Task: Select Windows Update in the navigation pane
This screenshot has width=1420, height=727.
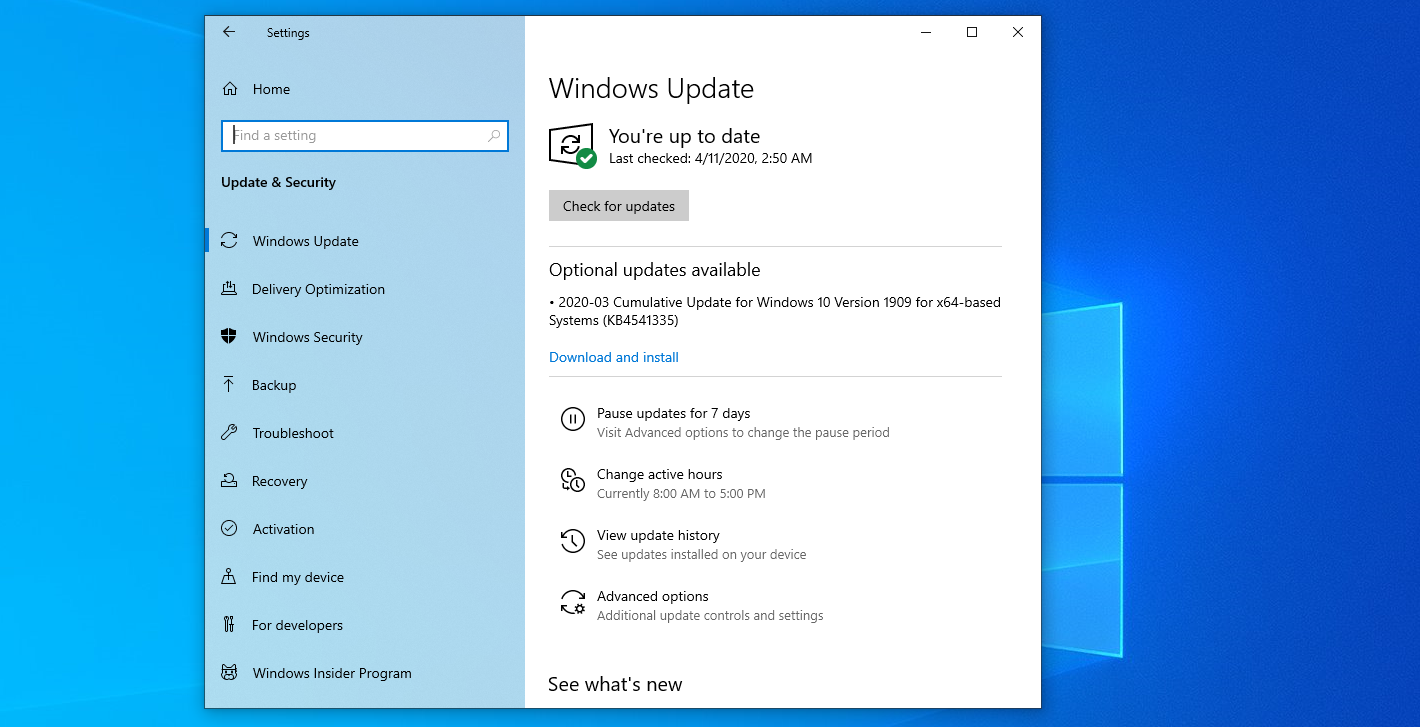Action: tap(305, 240)
